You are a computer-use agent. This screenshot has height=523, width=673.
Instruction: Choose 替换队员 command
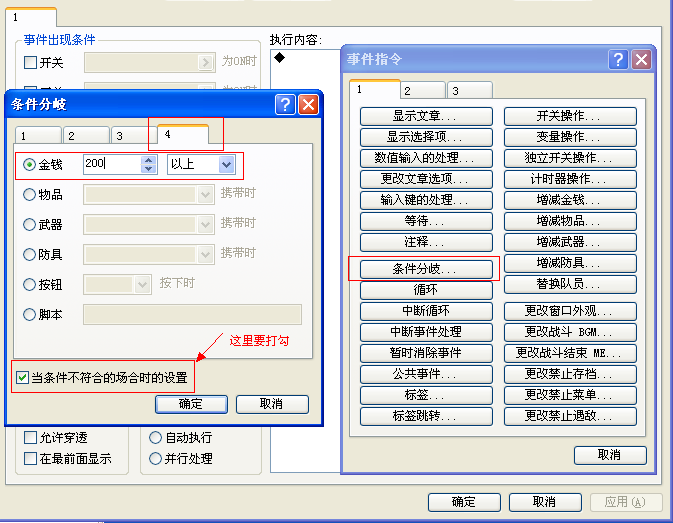[x=570, y=284]
